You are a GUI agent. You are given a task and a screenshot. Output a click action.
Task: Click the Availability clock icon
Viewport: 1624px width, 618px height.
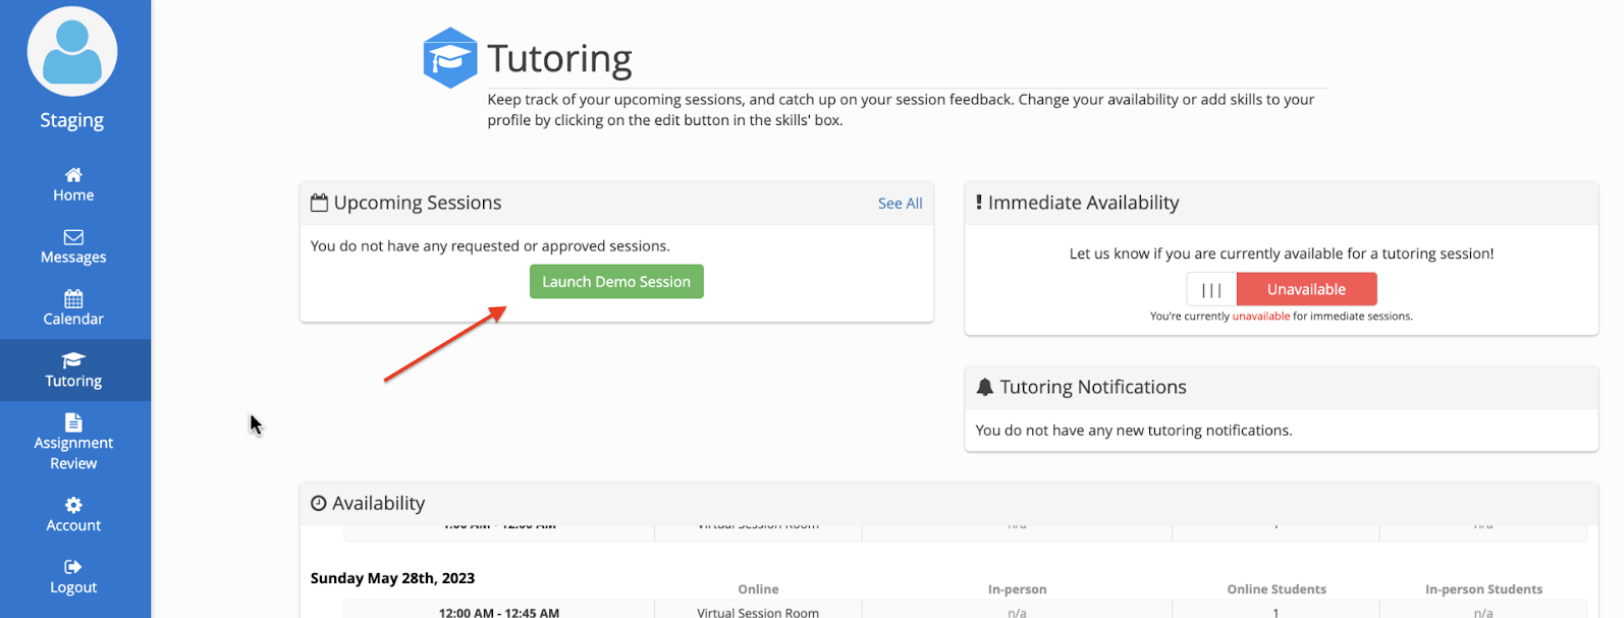(318, 503)
